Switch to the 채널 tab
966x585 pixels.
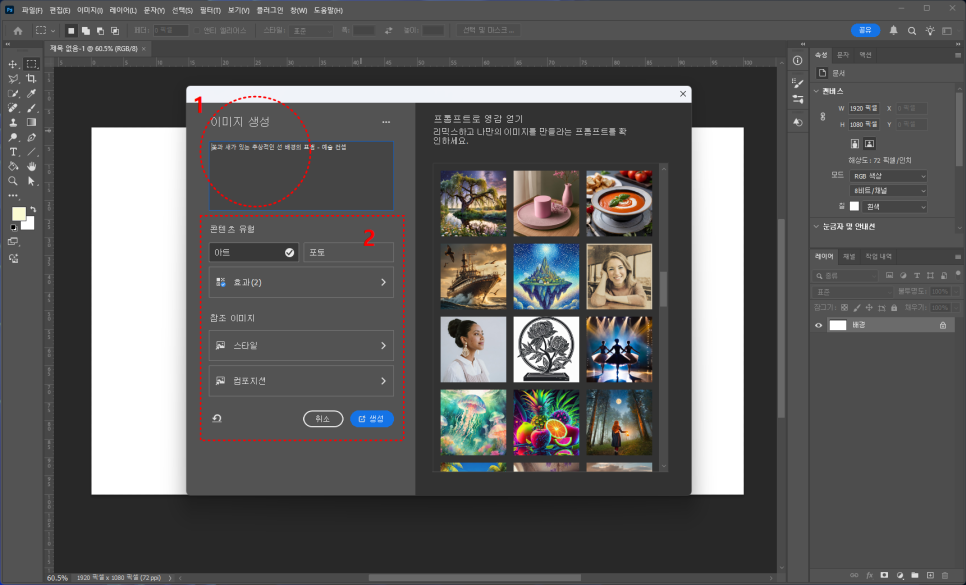[849, 256]
